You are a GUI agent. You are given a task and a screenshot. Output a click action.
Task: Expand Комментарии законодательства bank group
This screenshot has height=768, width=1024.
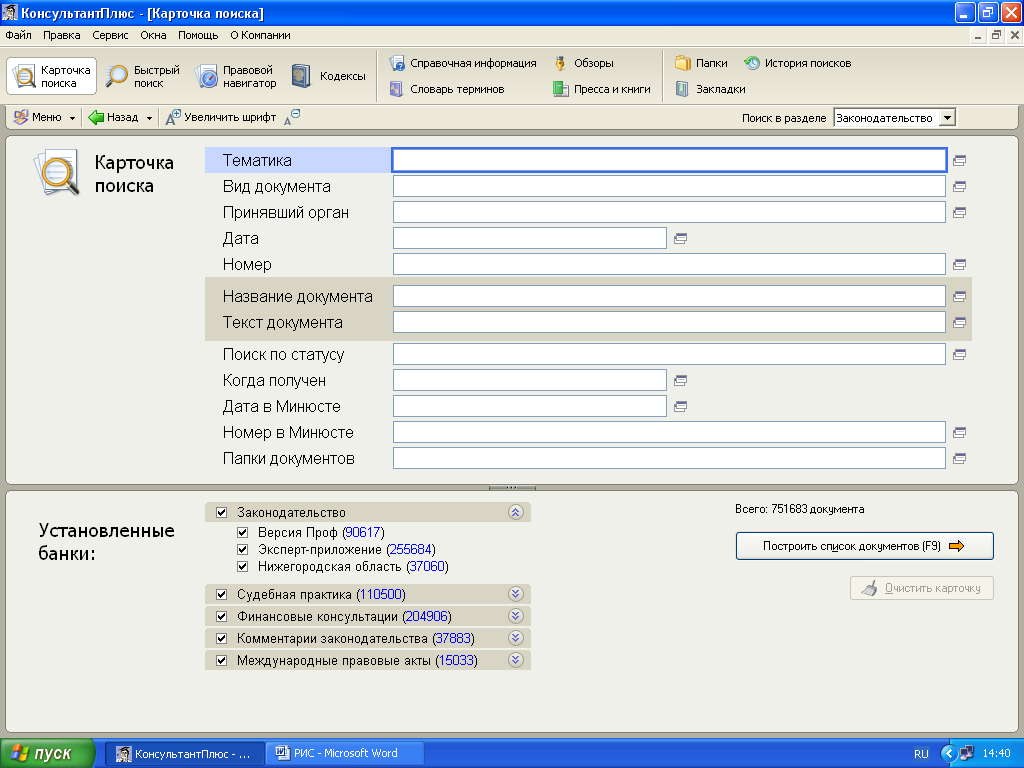(x=515, y=638)
